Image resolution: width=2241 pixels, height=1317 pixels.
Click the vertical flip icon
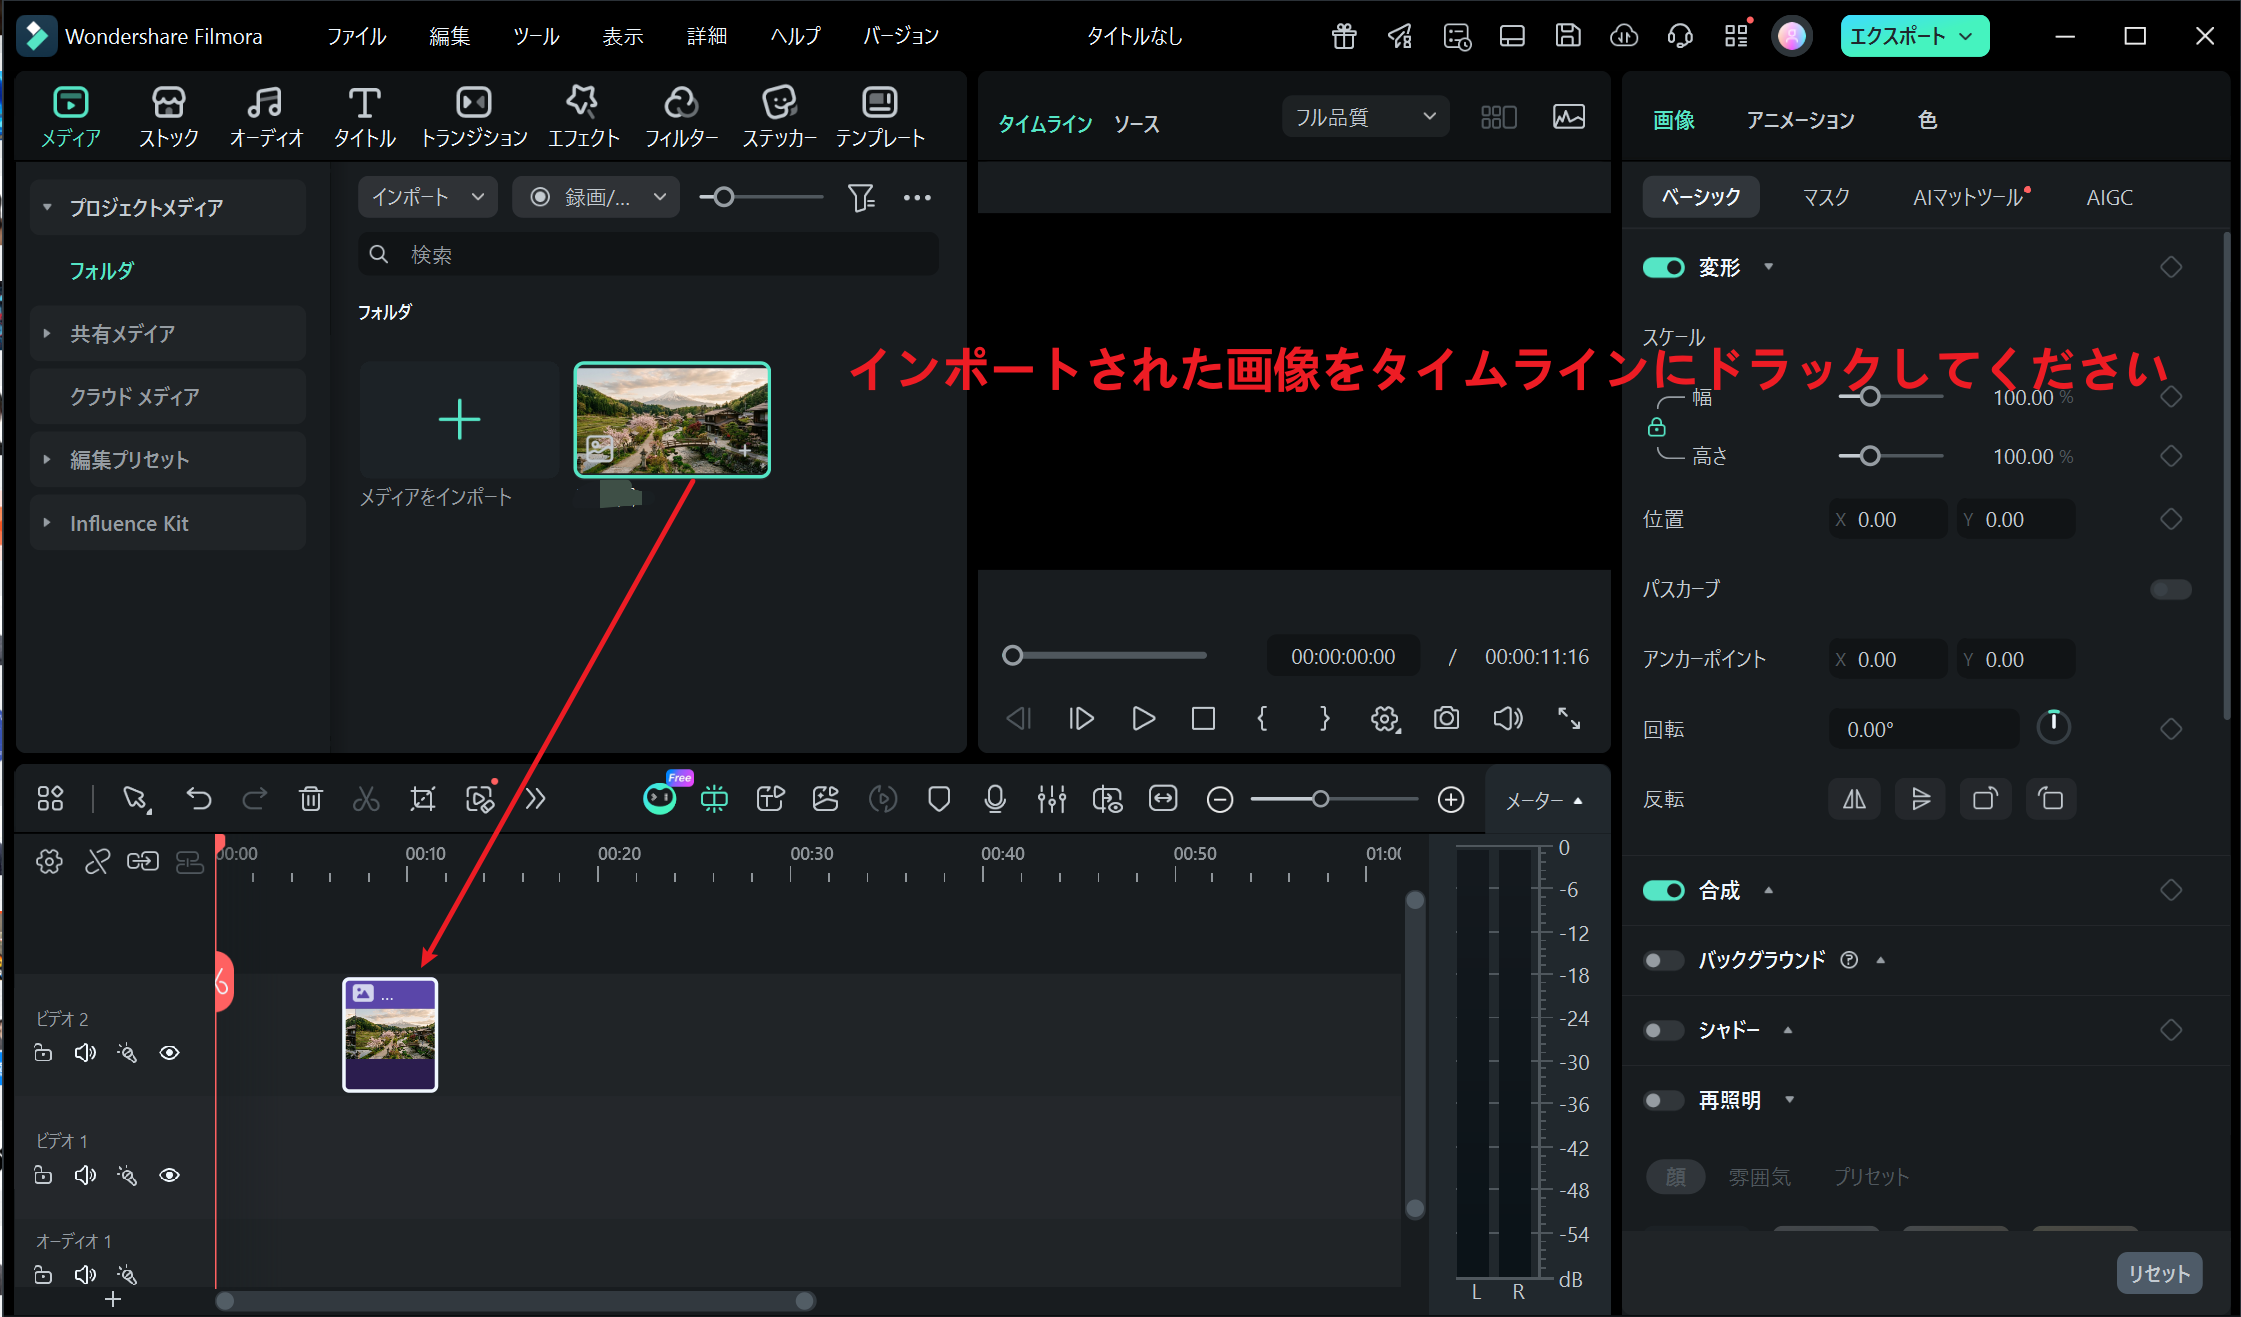1920,799
